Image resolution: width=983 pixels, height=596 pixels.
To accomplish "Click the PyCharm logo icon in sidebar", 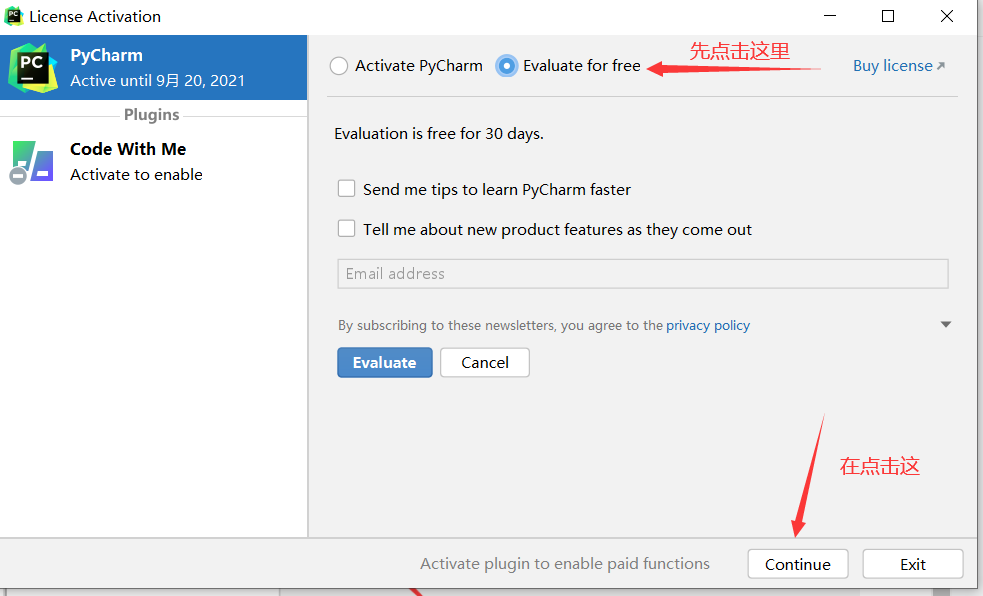I will (33, 68).
